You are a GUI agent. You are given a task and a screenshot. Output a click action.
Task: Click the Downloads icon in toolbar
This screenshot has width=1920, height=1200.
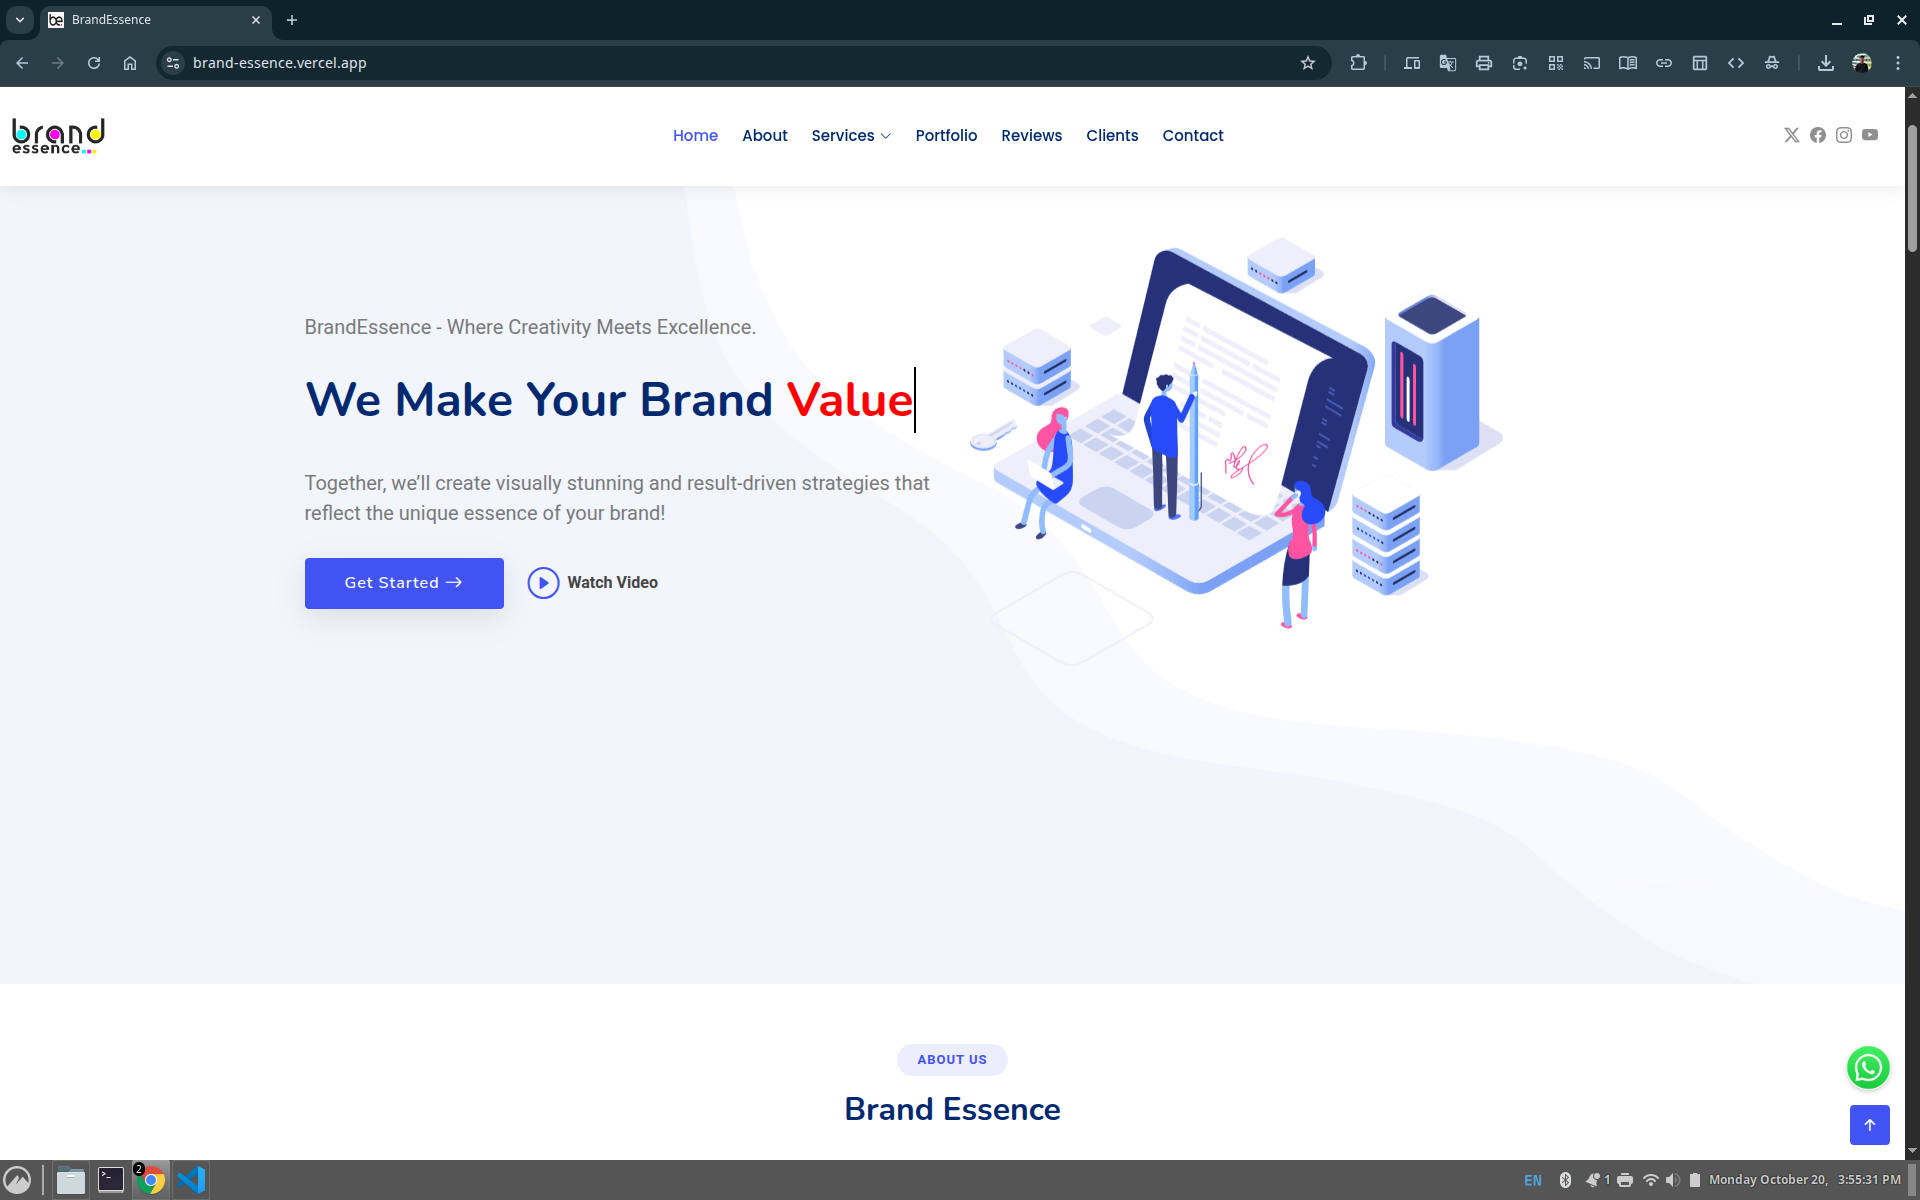(x=1825, y=63)
